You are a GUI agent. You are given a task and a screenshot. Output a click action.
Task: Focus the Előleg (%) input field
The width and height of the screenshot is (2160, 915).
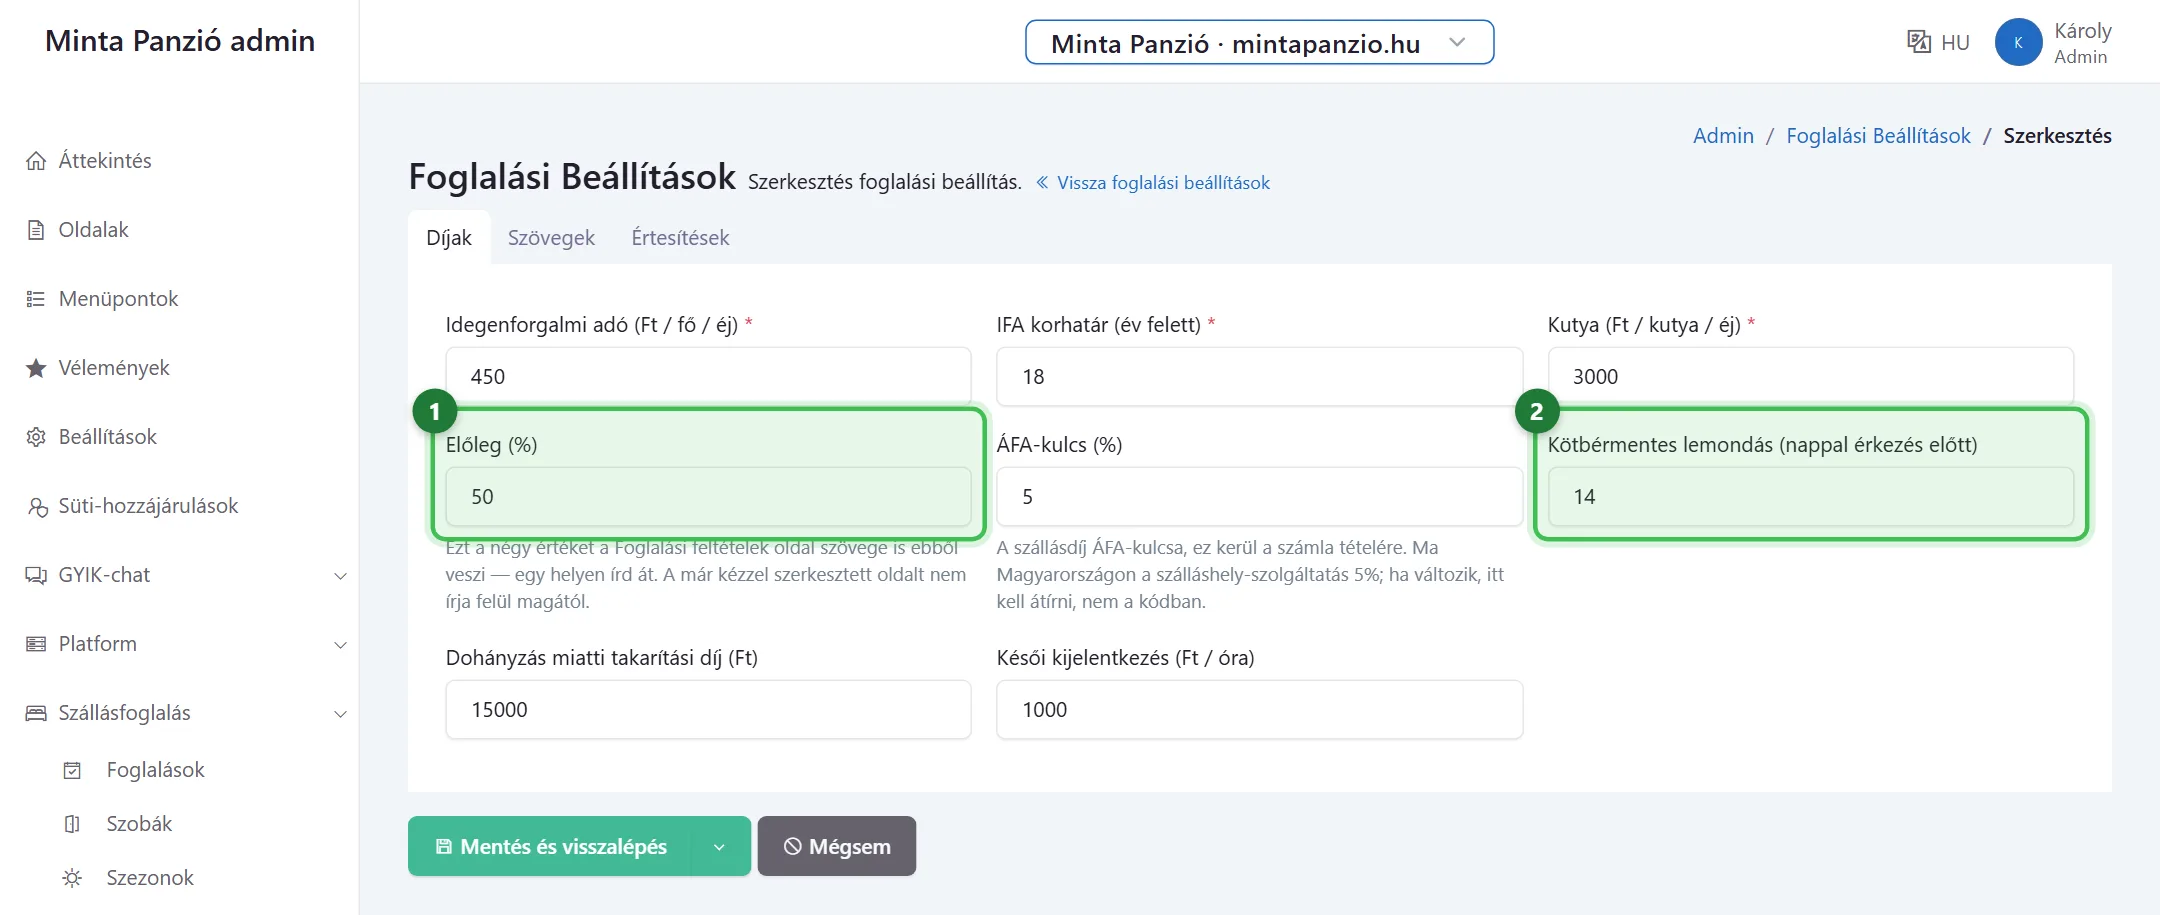pyautogui.click(x=708, y=497)
